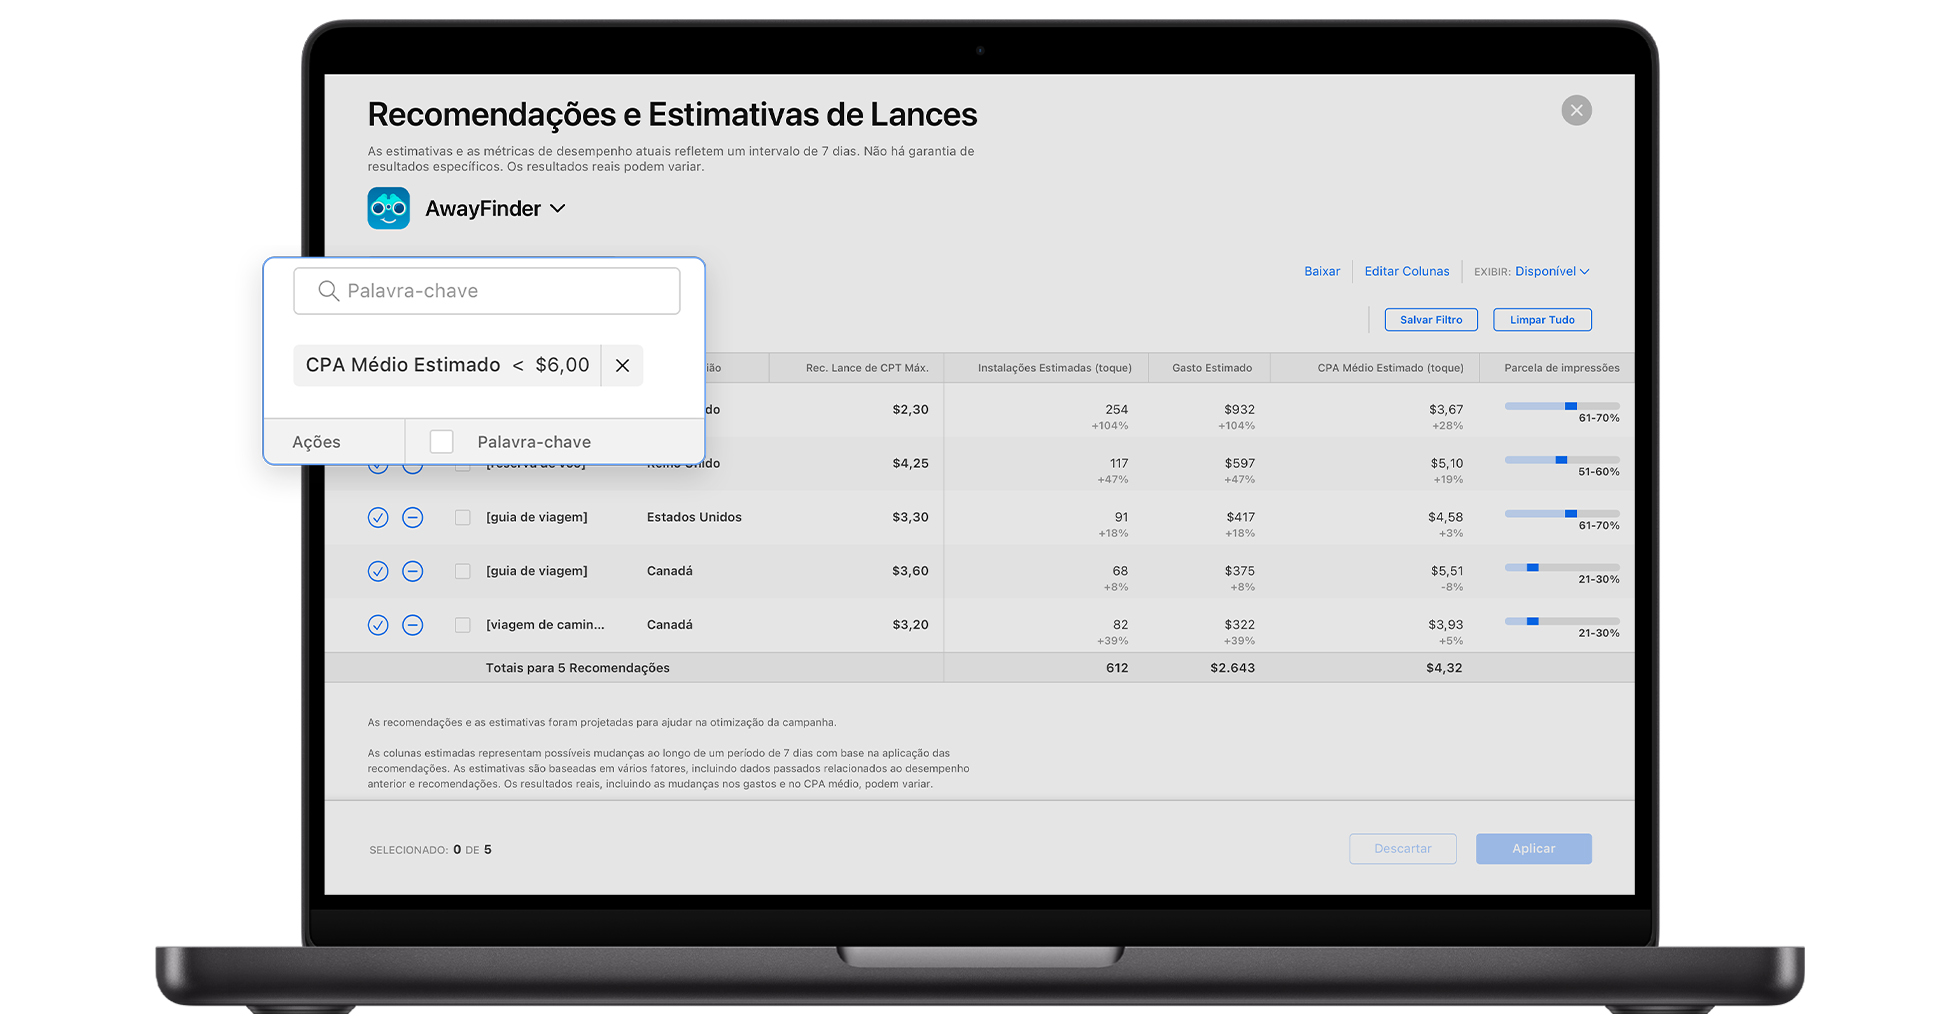Expand the AwayFinder app selector chevron
1960x1024 pixels.
pyautogui.click(x=558, y=208)
